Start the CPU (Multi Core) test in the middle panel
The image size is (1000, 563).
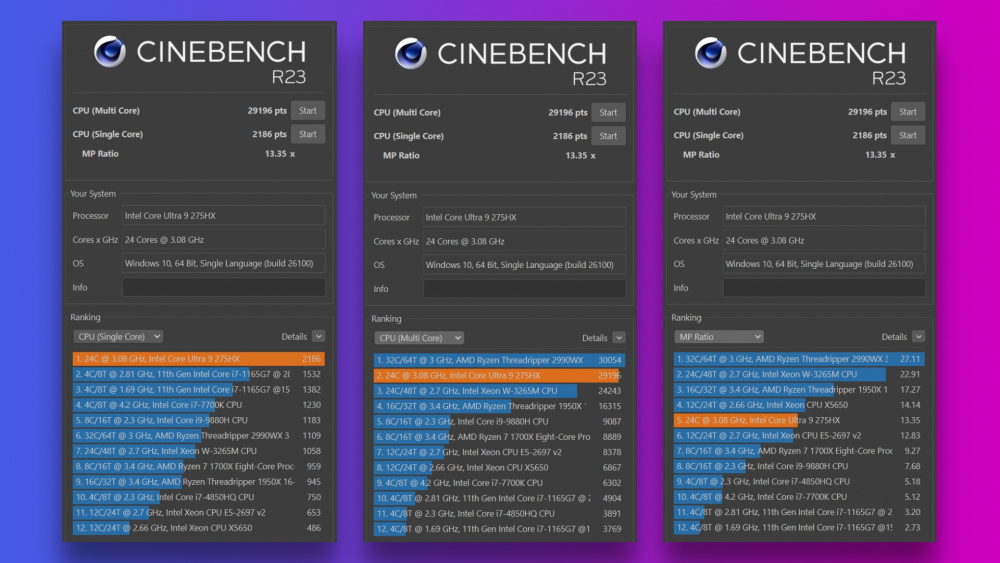click(608, 112)
